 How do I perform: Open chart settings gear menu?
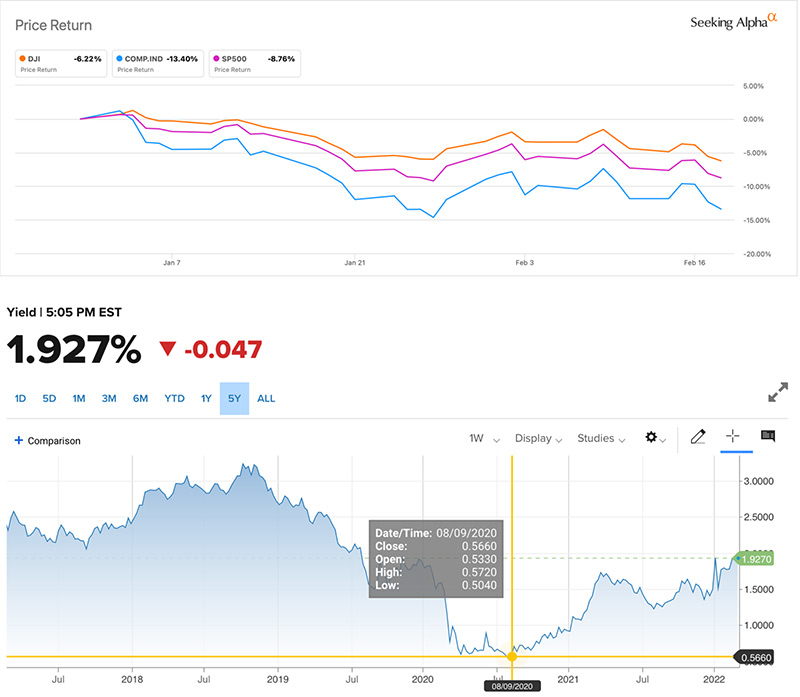[x=654, y=438]
